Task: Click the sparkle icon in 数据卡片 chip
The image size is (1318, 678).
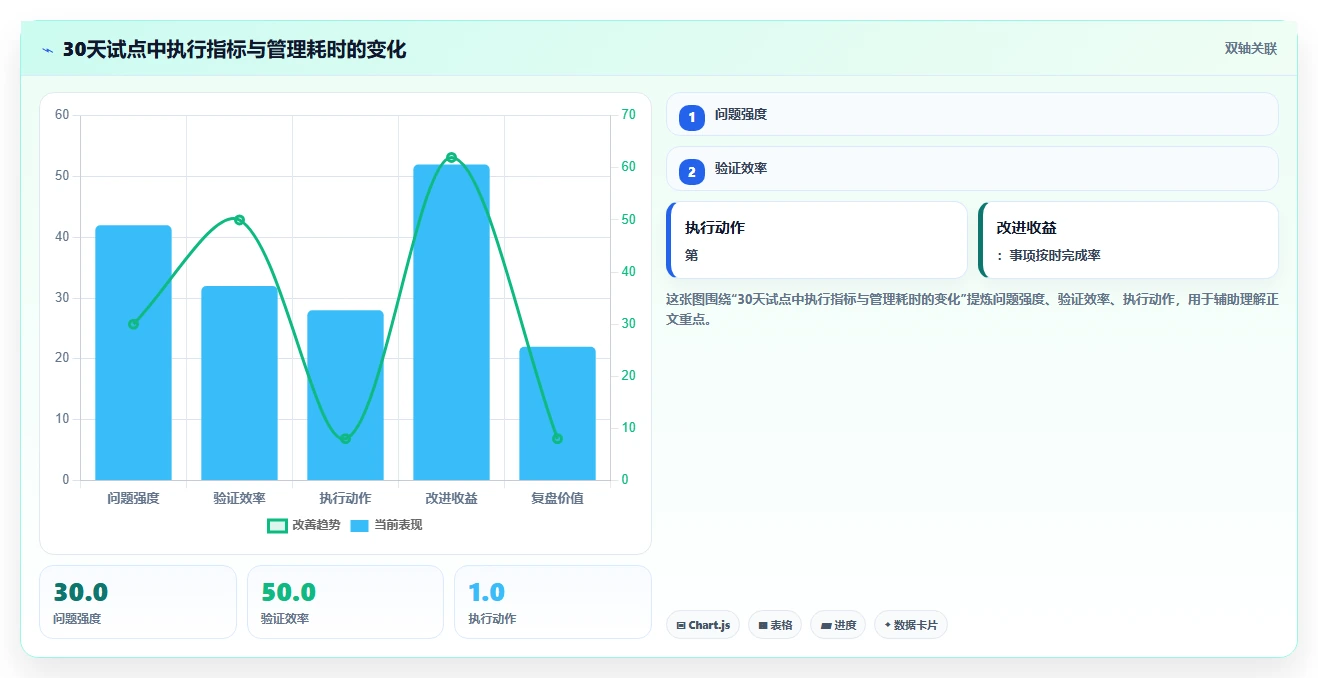Action: point(887,625)
